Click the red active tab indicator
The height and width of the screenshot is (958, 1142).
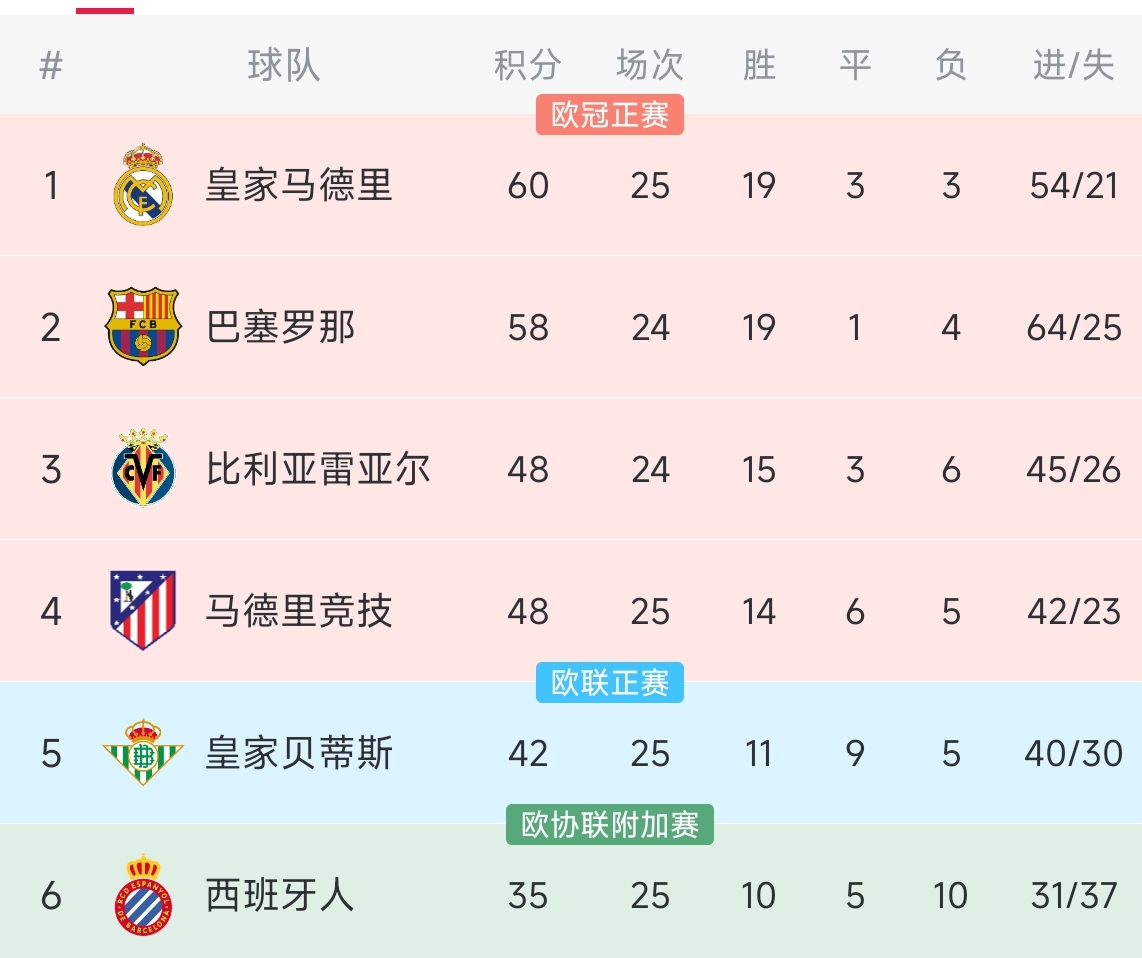coord(105,10)
